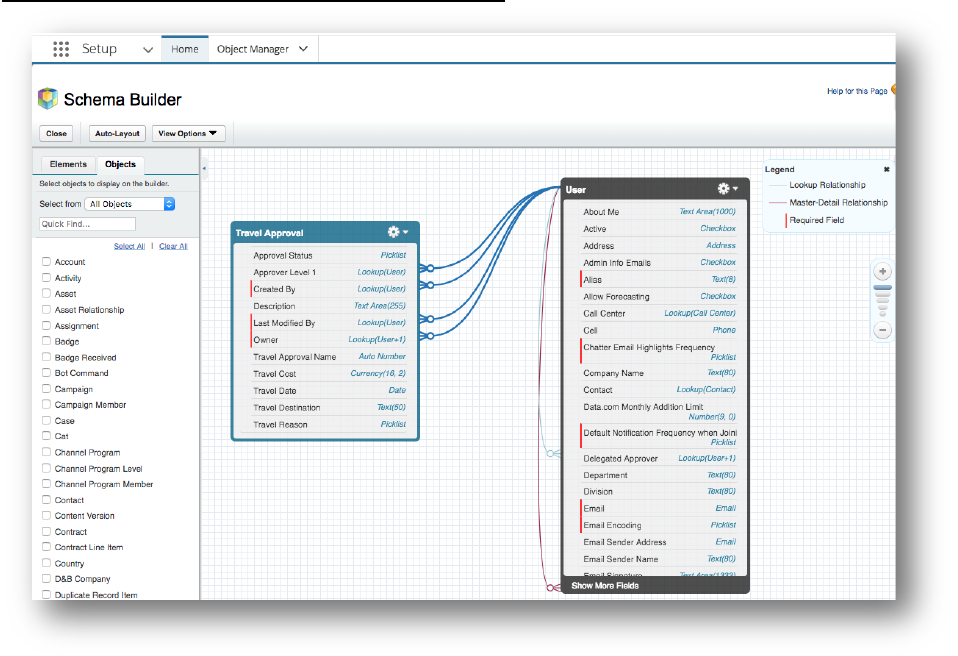The width and height of the screenshot is (958, 656).
Task: Click Master-Detail Relationship legend entry
Action: pos(838,203)
